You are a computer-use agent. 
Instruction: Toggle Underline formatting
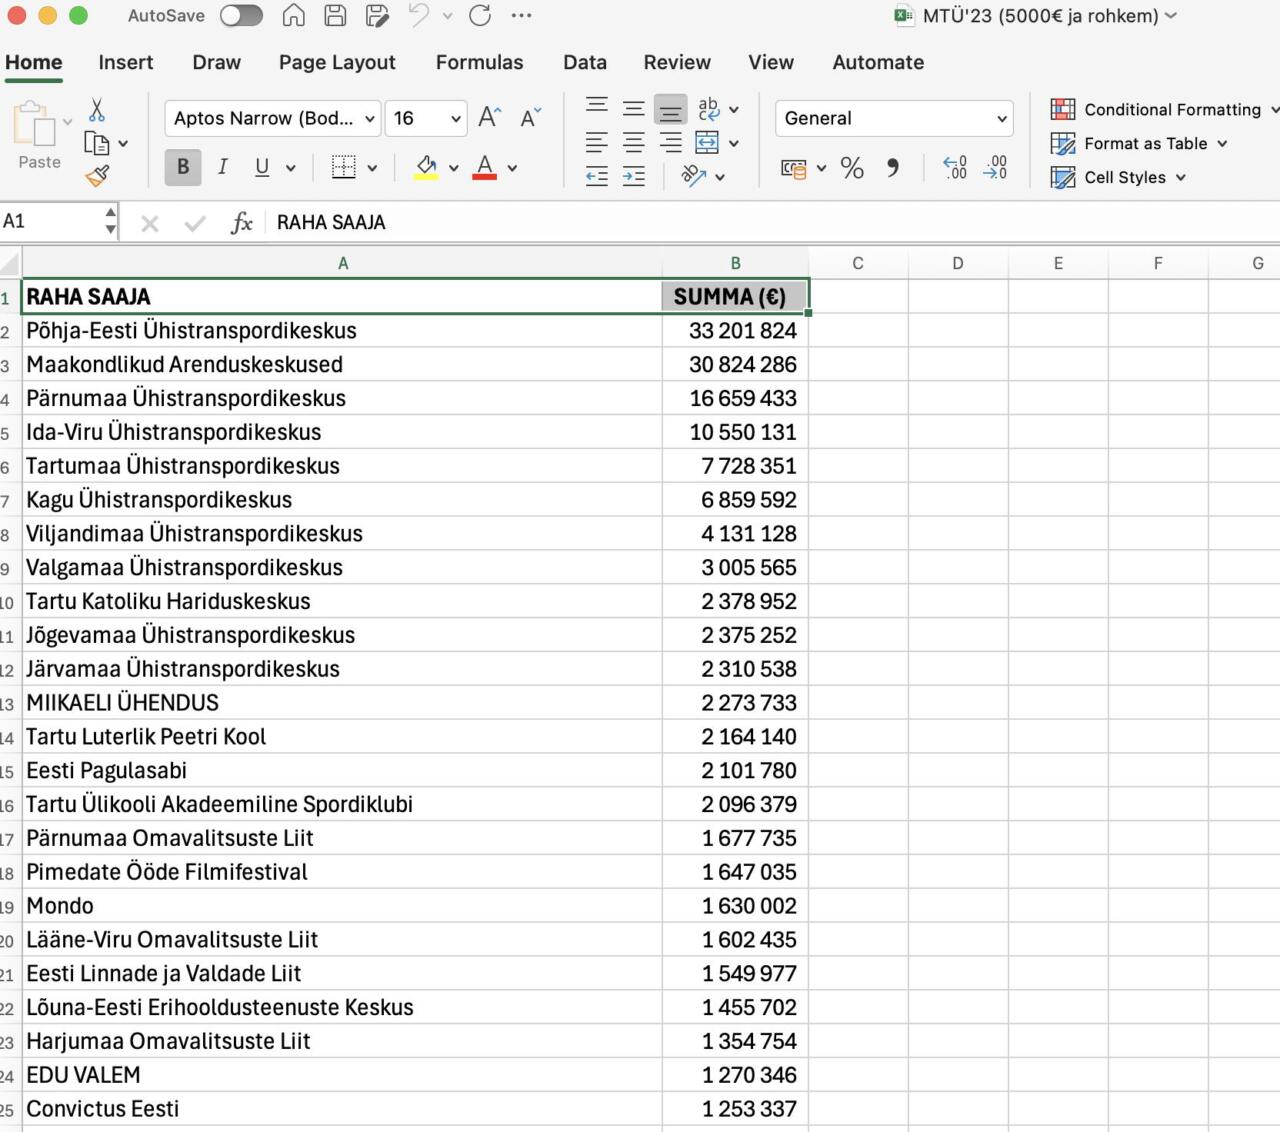pos(262,167)
